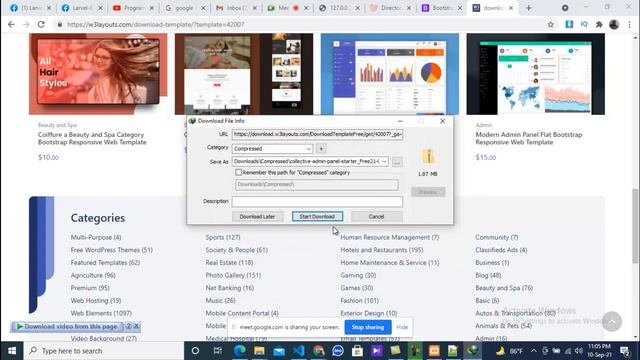The height and width of the screenshot is (360, 640).
Task: Hide the screen sharing notification
Action: 402,327
